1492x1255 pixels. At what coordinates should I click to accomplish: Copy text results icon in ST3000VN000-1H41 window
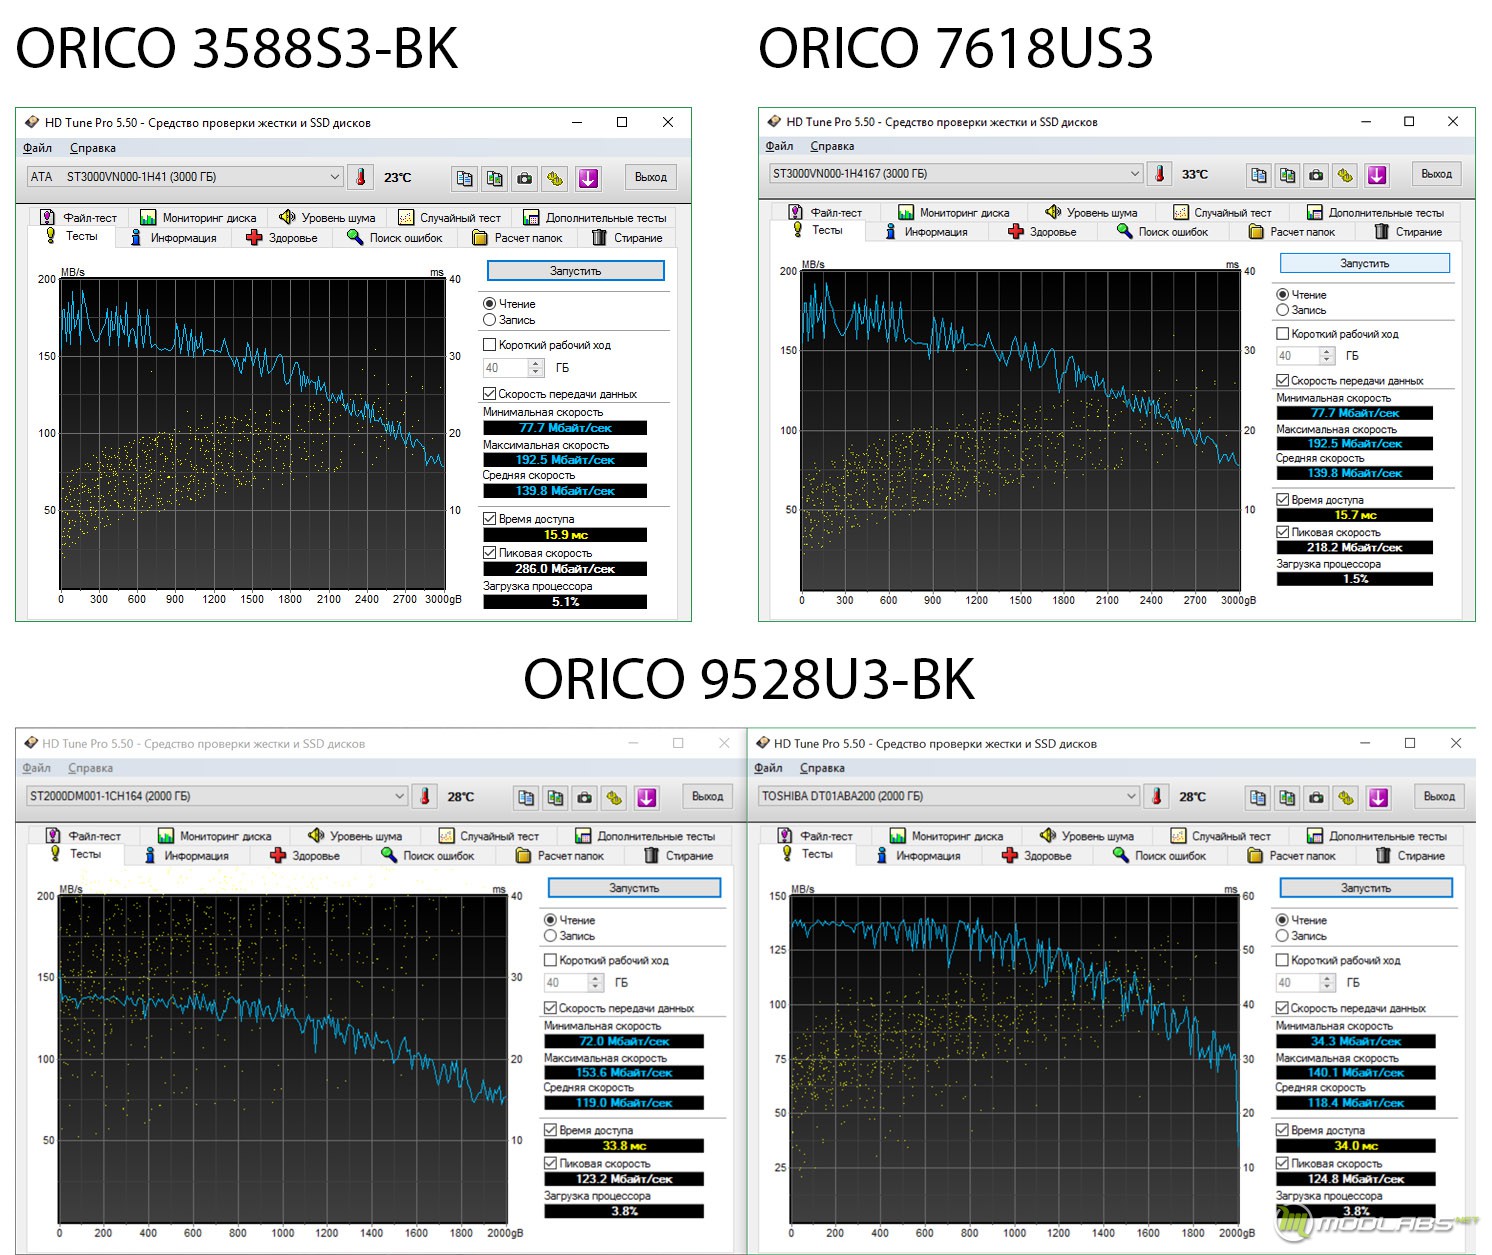coord(465,178)
